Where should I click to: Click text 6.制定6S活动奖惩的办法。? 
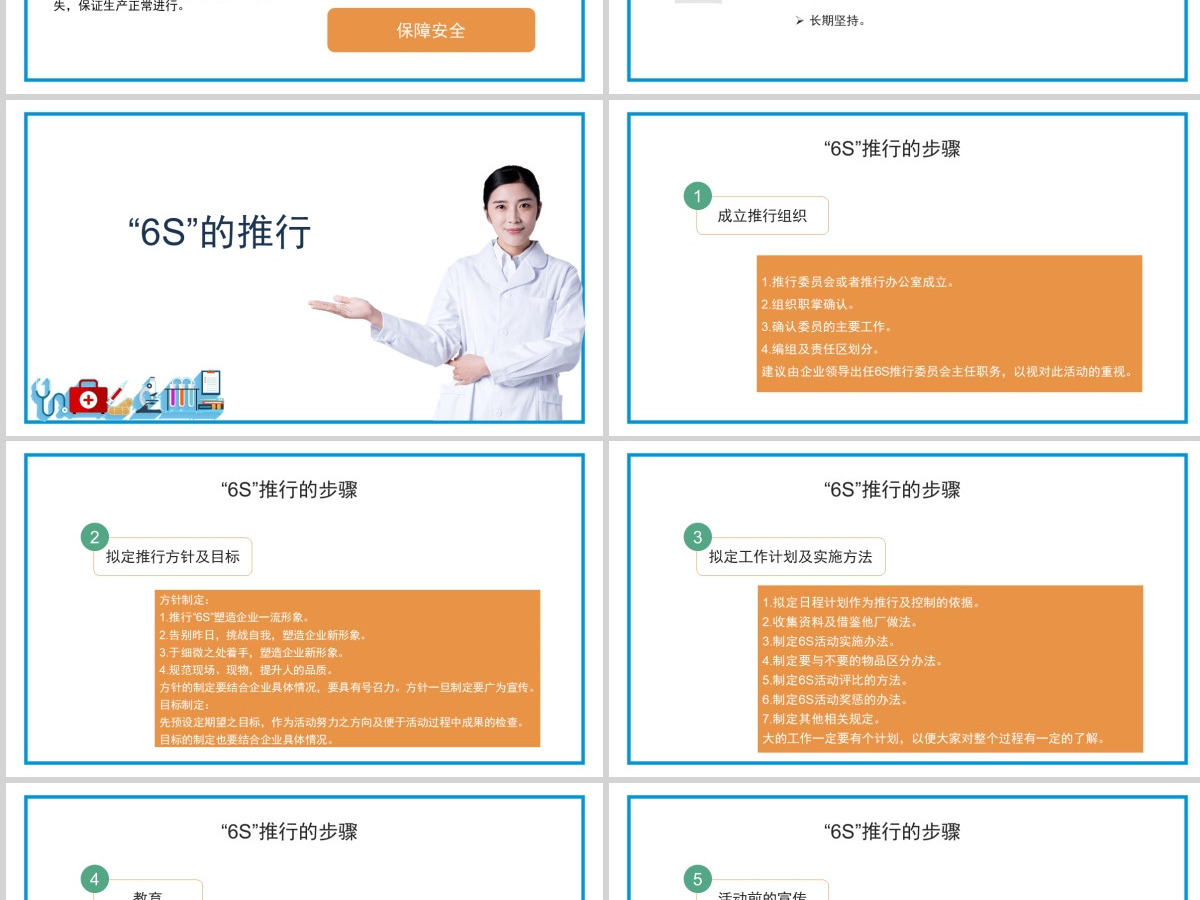(x=835, y=700)
